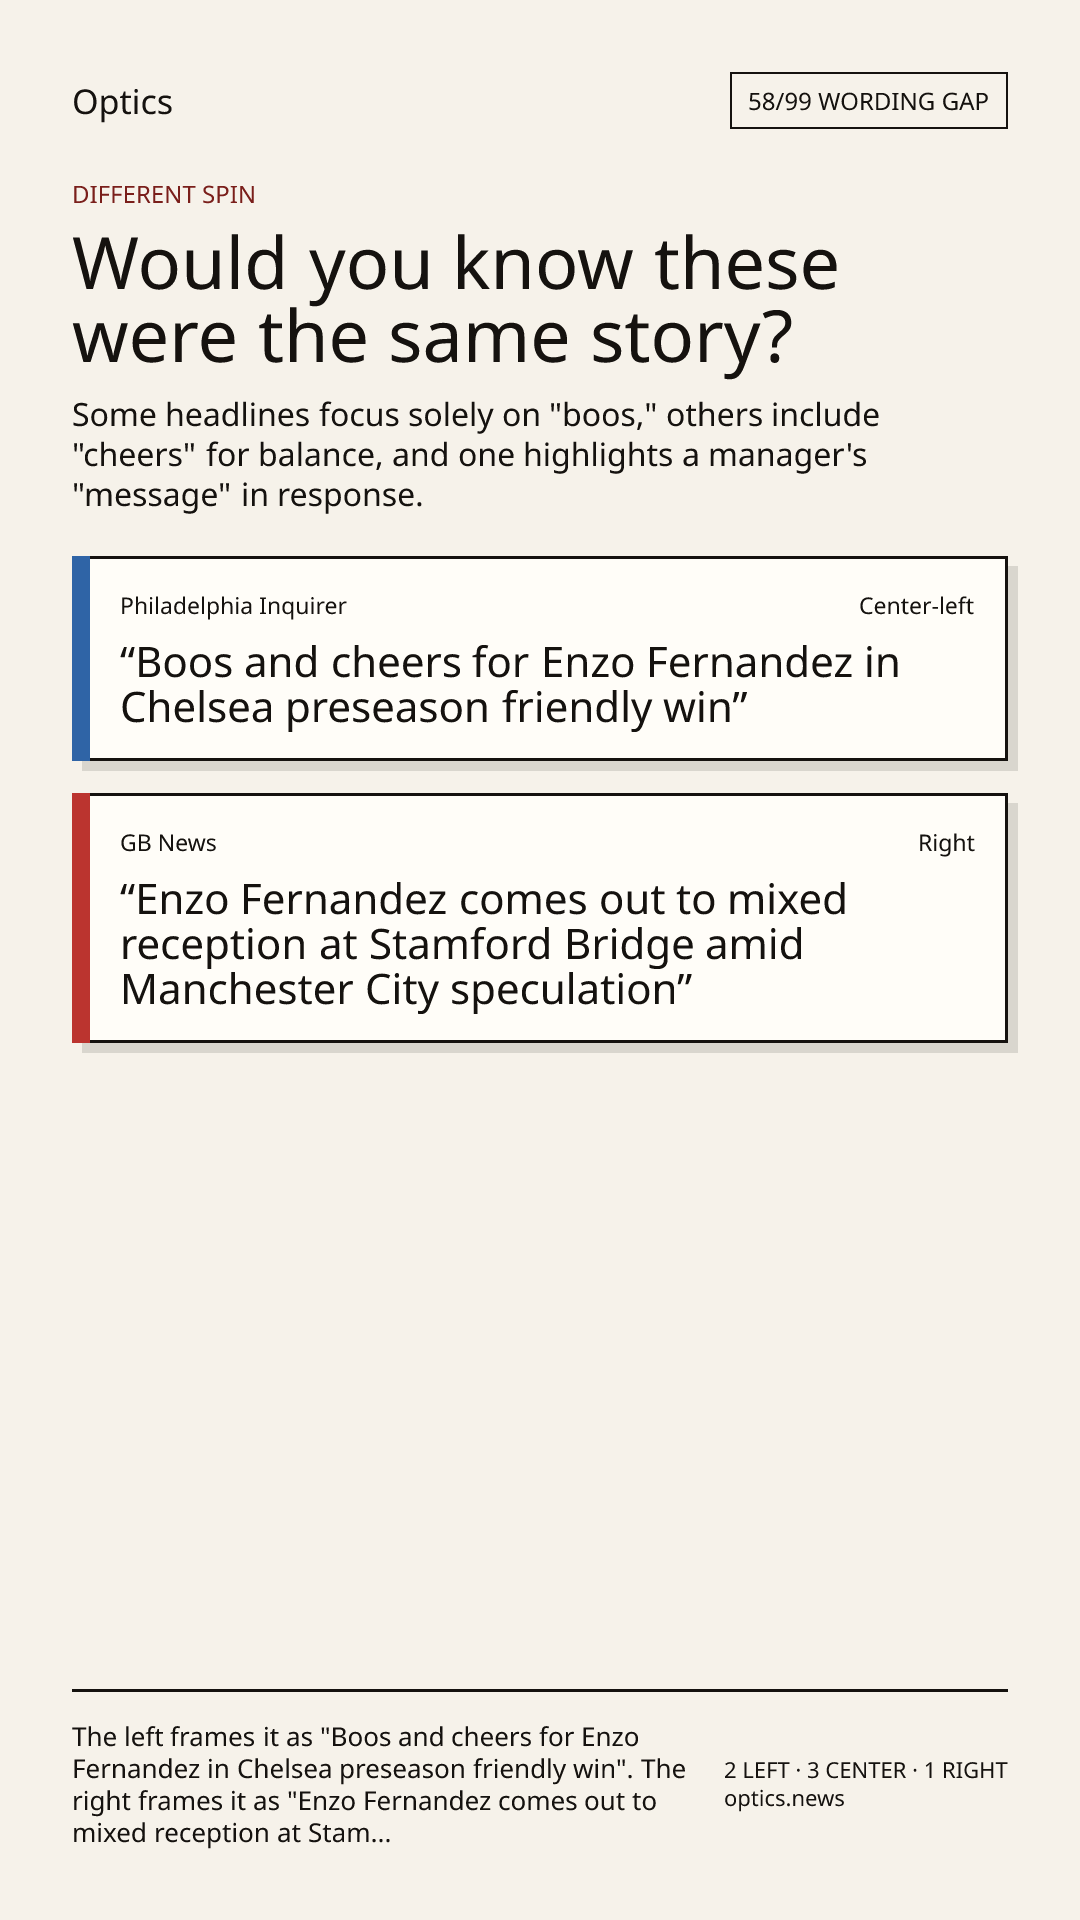Select the Right bias label

946,843
